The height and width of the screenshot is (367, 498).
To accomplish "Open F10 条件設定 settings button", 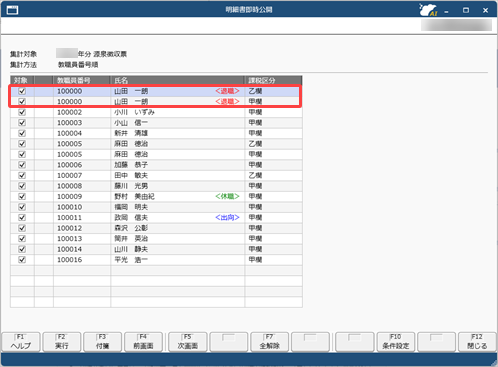I will pyautogui.click(x=396, y=342).
